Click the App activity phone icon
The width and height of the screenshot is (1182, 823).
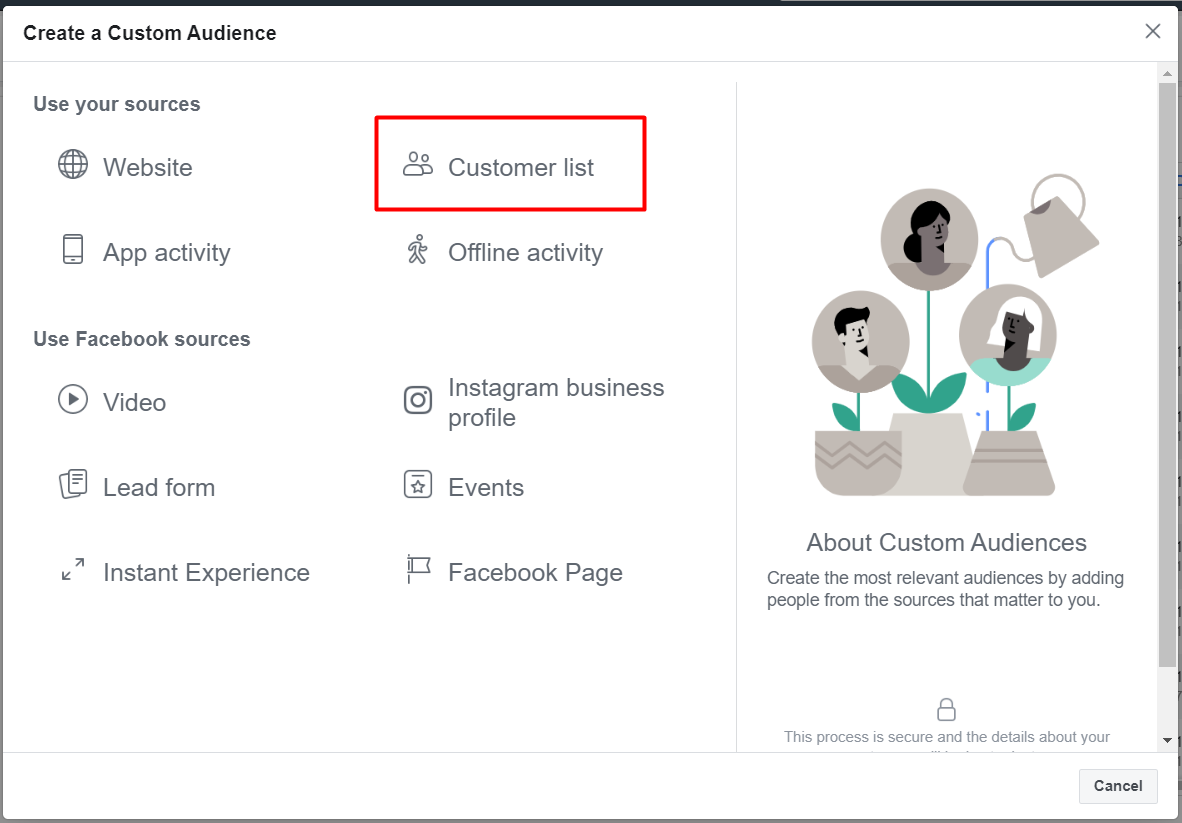(x=73, y=249)
